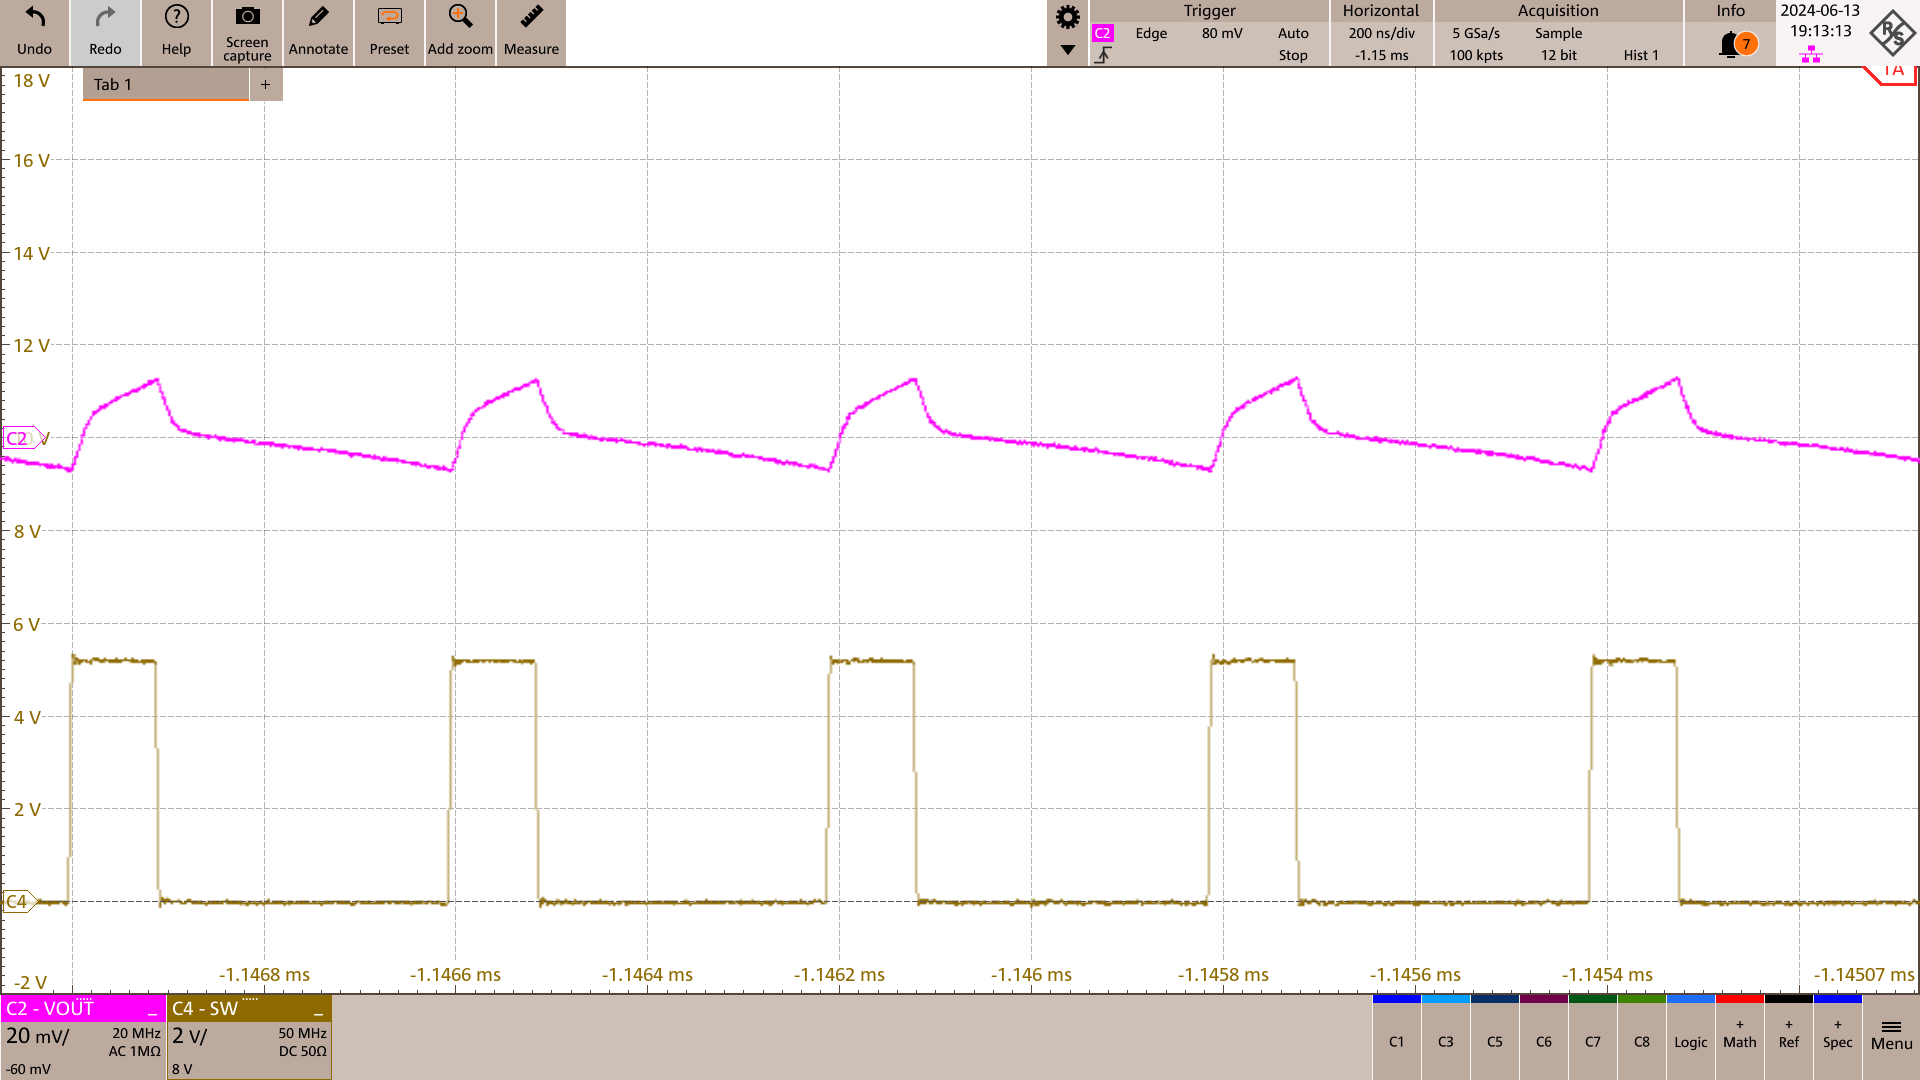Click the -60 mV offset value of C2
1920x1080 pixels.
point(28,1069)
